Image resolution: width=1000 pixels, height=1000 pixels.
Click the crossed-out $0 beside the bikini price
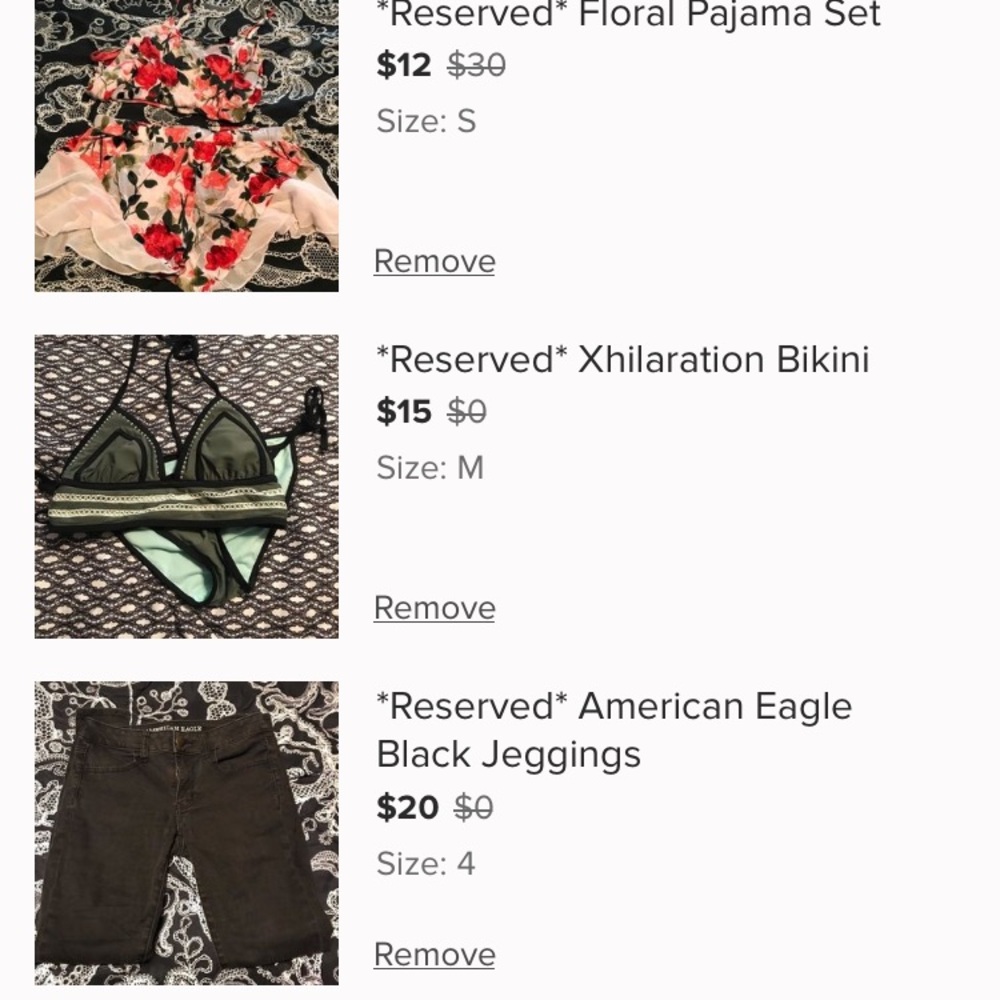pyautogui.click(x=468, y=410)
